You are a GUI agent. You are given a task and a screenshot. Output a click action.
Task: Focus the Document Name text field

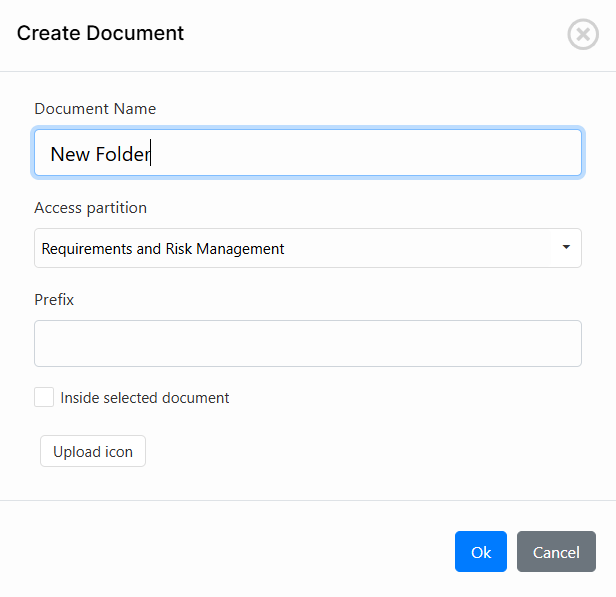307,154
